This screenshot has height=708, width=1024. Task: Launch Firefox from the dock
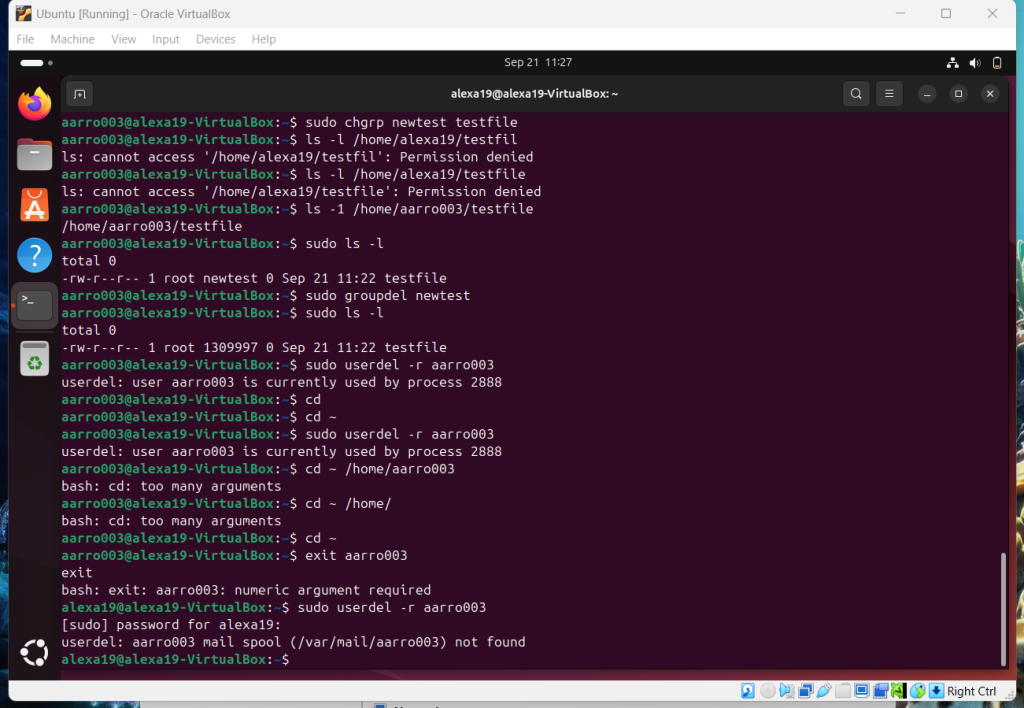[35, 103]
